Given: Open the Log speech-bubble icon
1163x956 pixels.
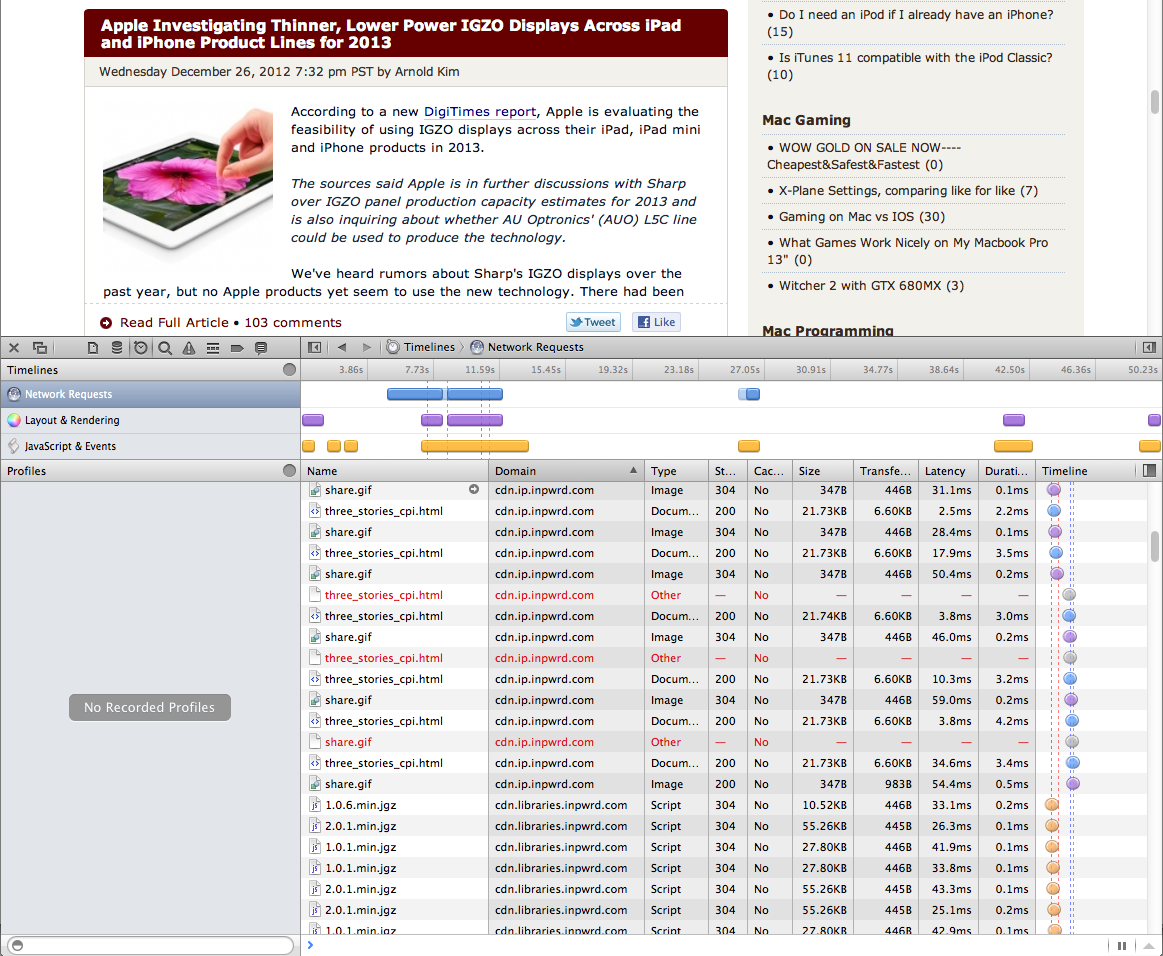Looking at the screenshot, I should coord(260,347).
